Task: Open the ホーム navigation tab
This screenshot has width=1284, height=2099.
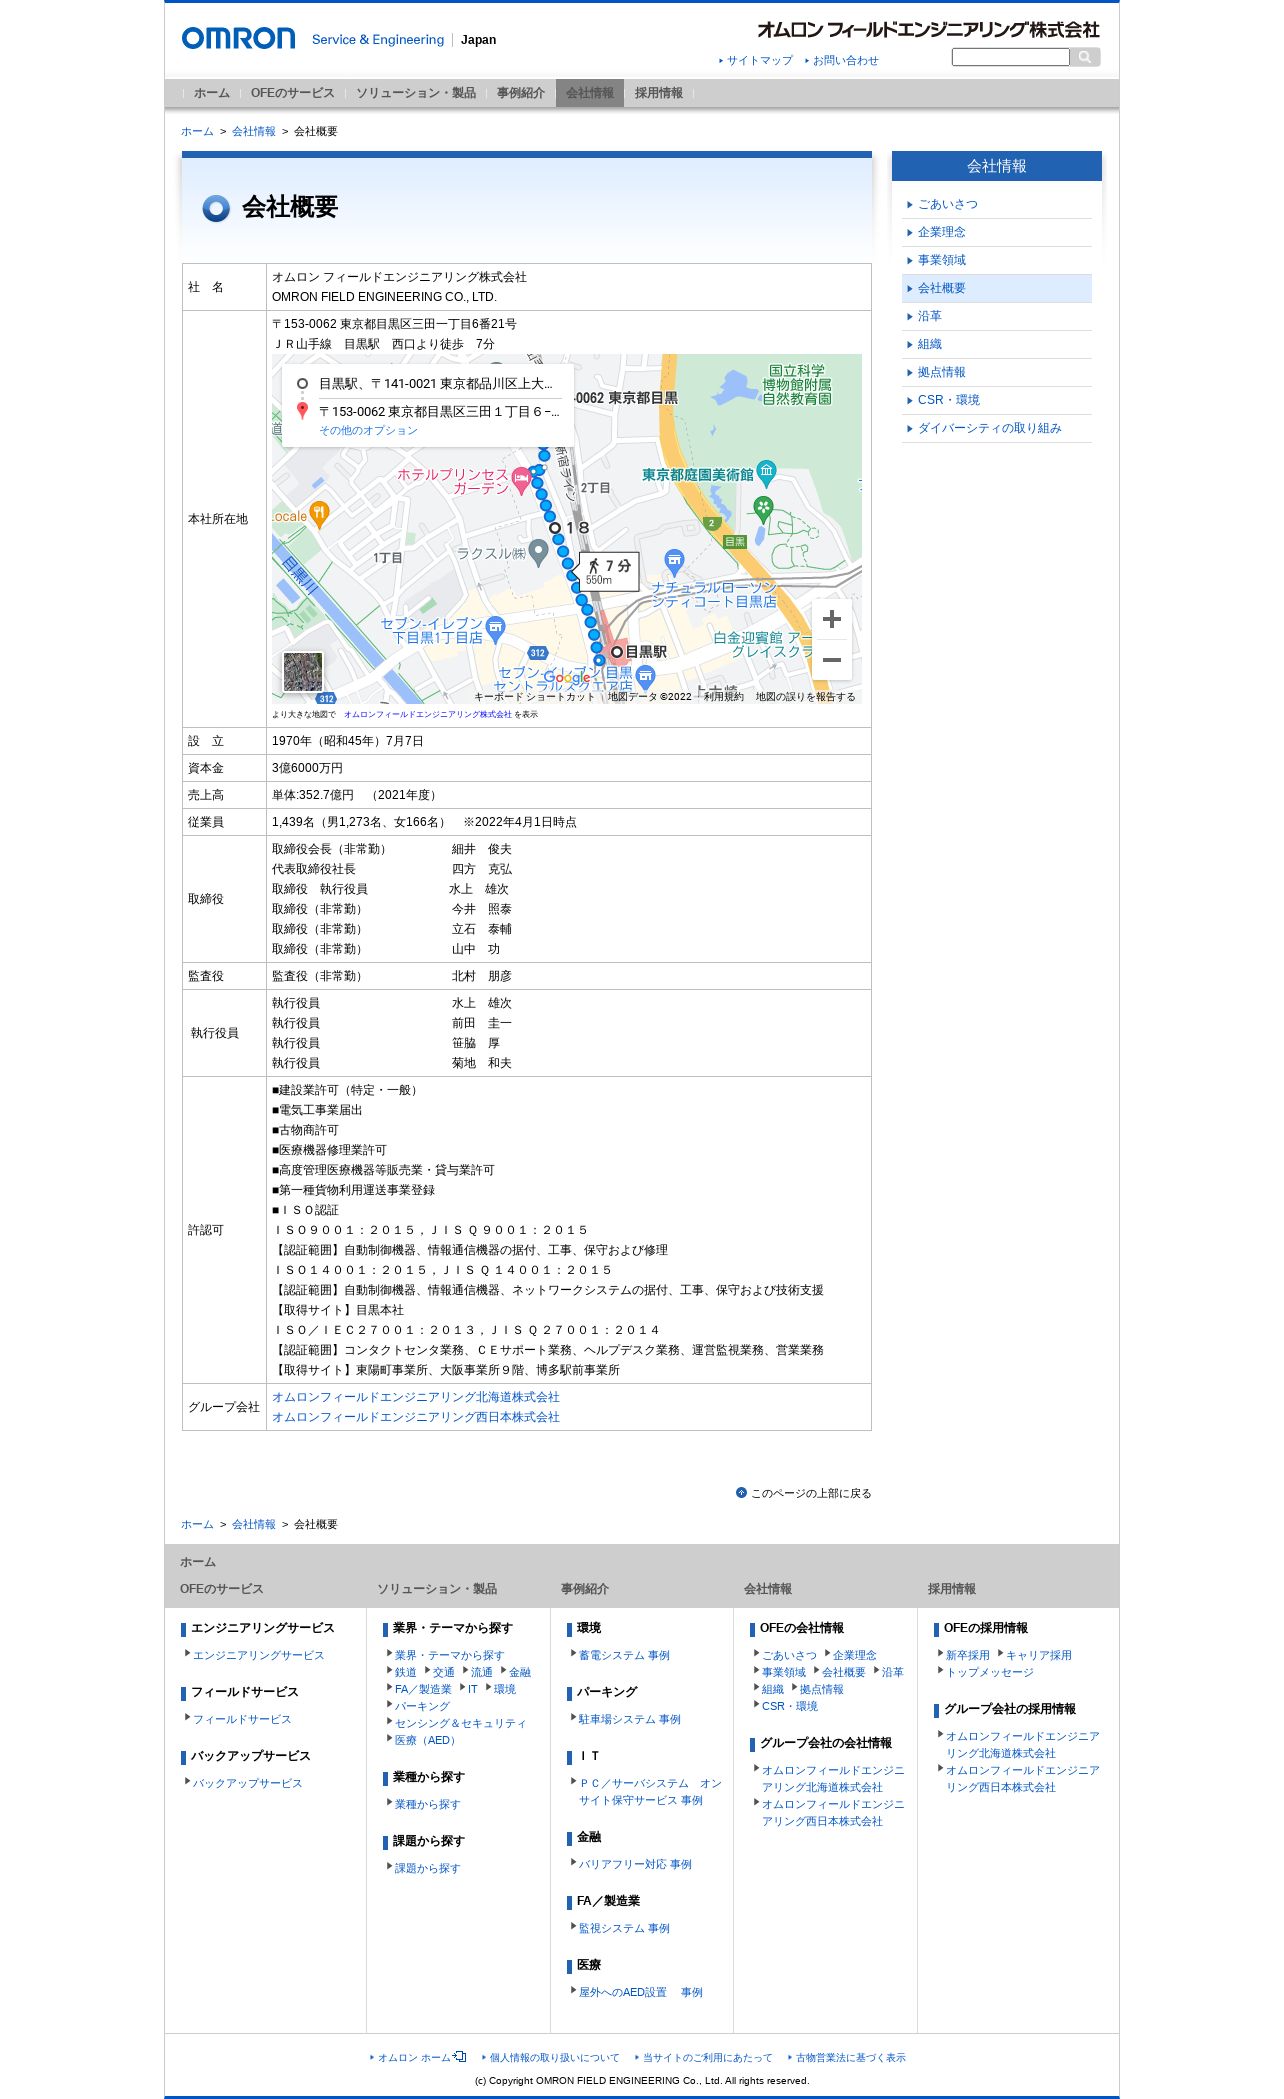Action: [x=212, y=93]
